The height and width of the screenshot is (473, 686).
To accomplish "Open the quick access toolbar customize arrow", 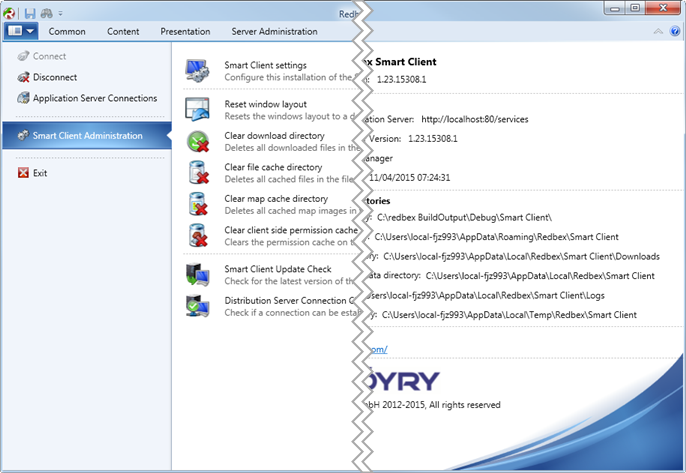I will point(60,13).
